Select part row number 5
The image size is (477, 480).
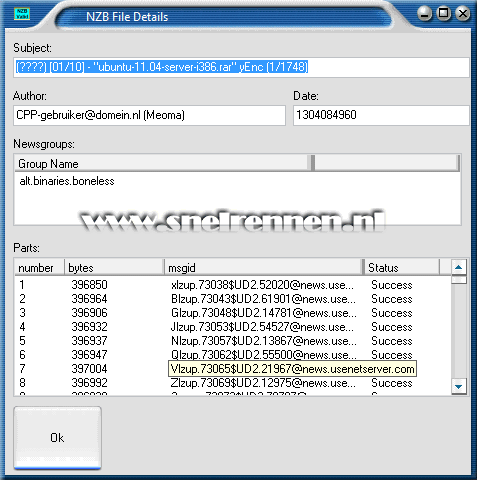point(232,341)
